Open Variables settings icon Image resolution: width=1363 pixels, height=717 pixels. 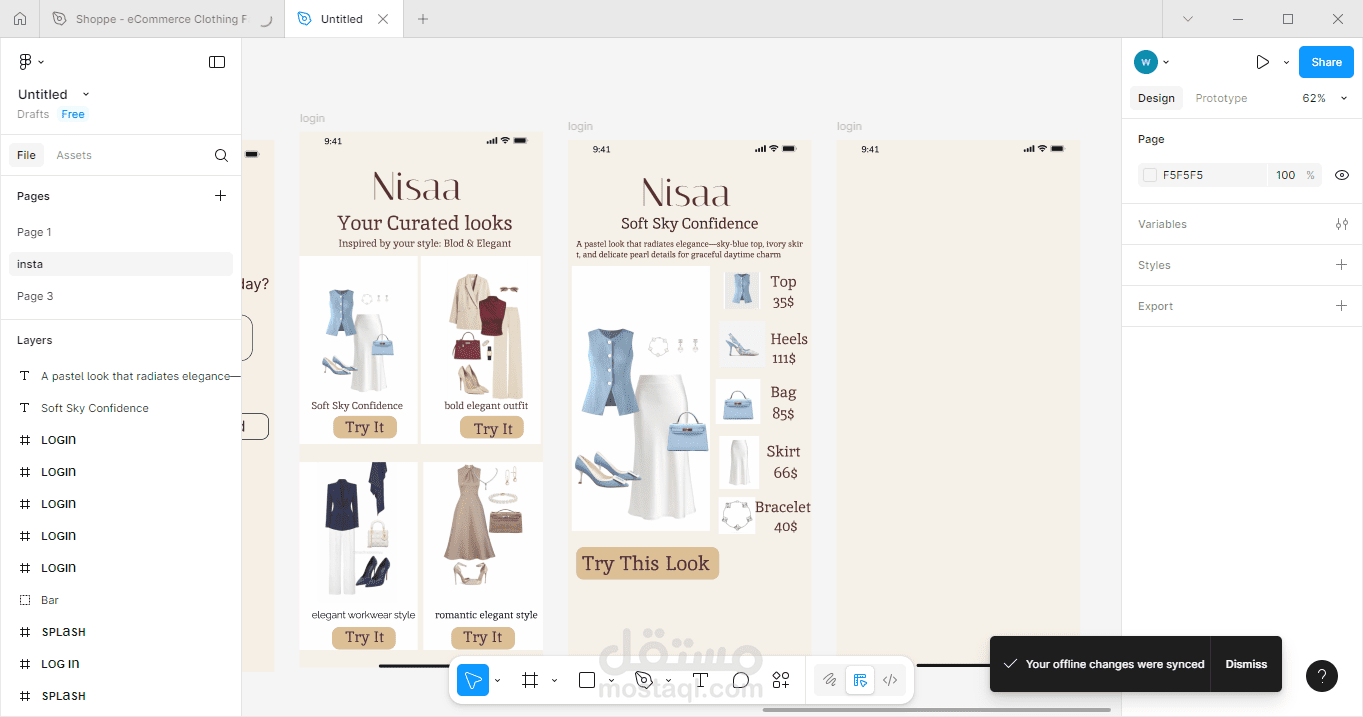[1342, 224]
